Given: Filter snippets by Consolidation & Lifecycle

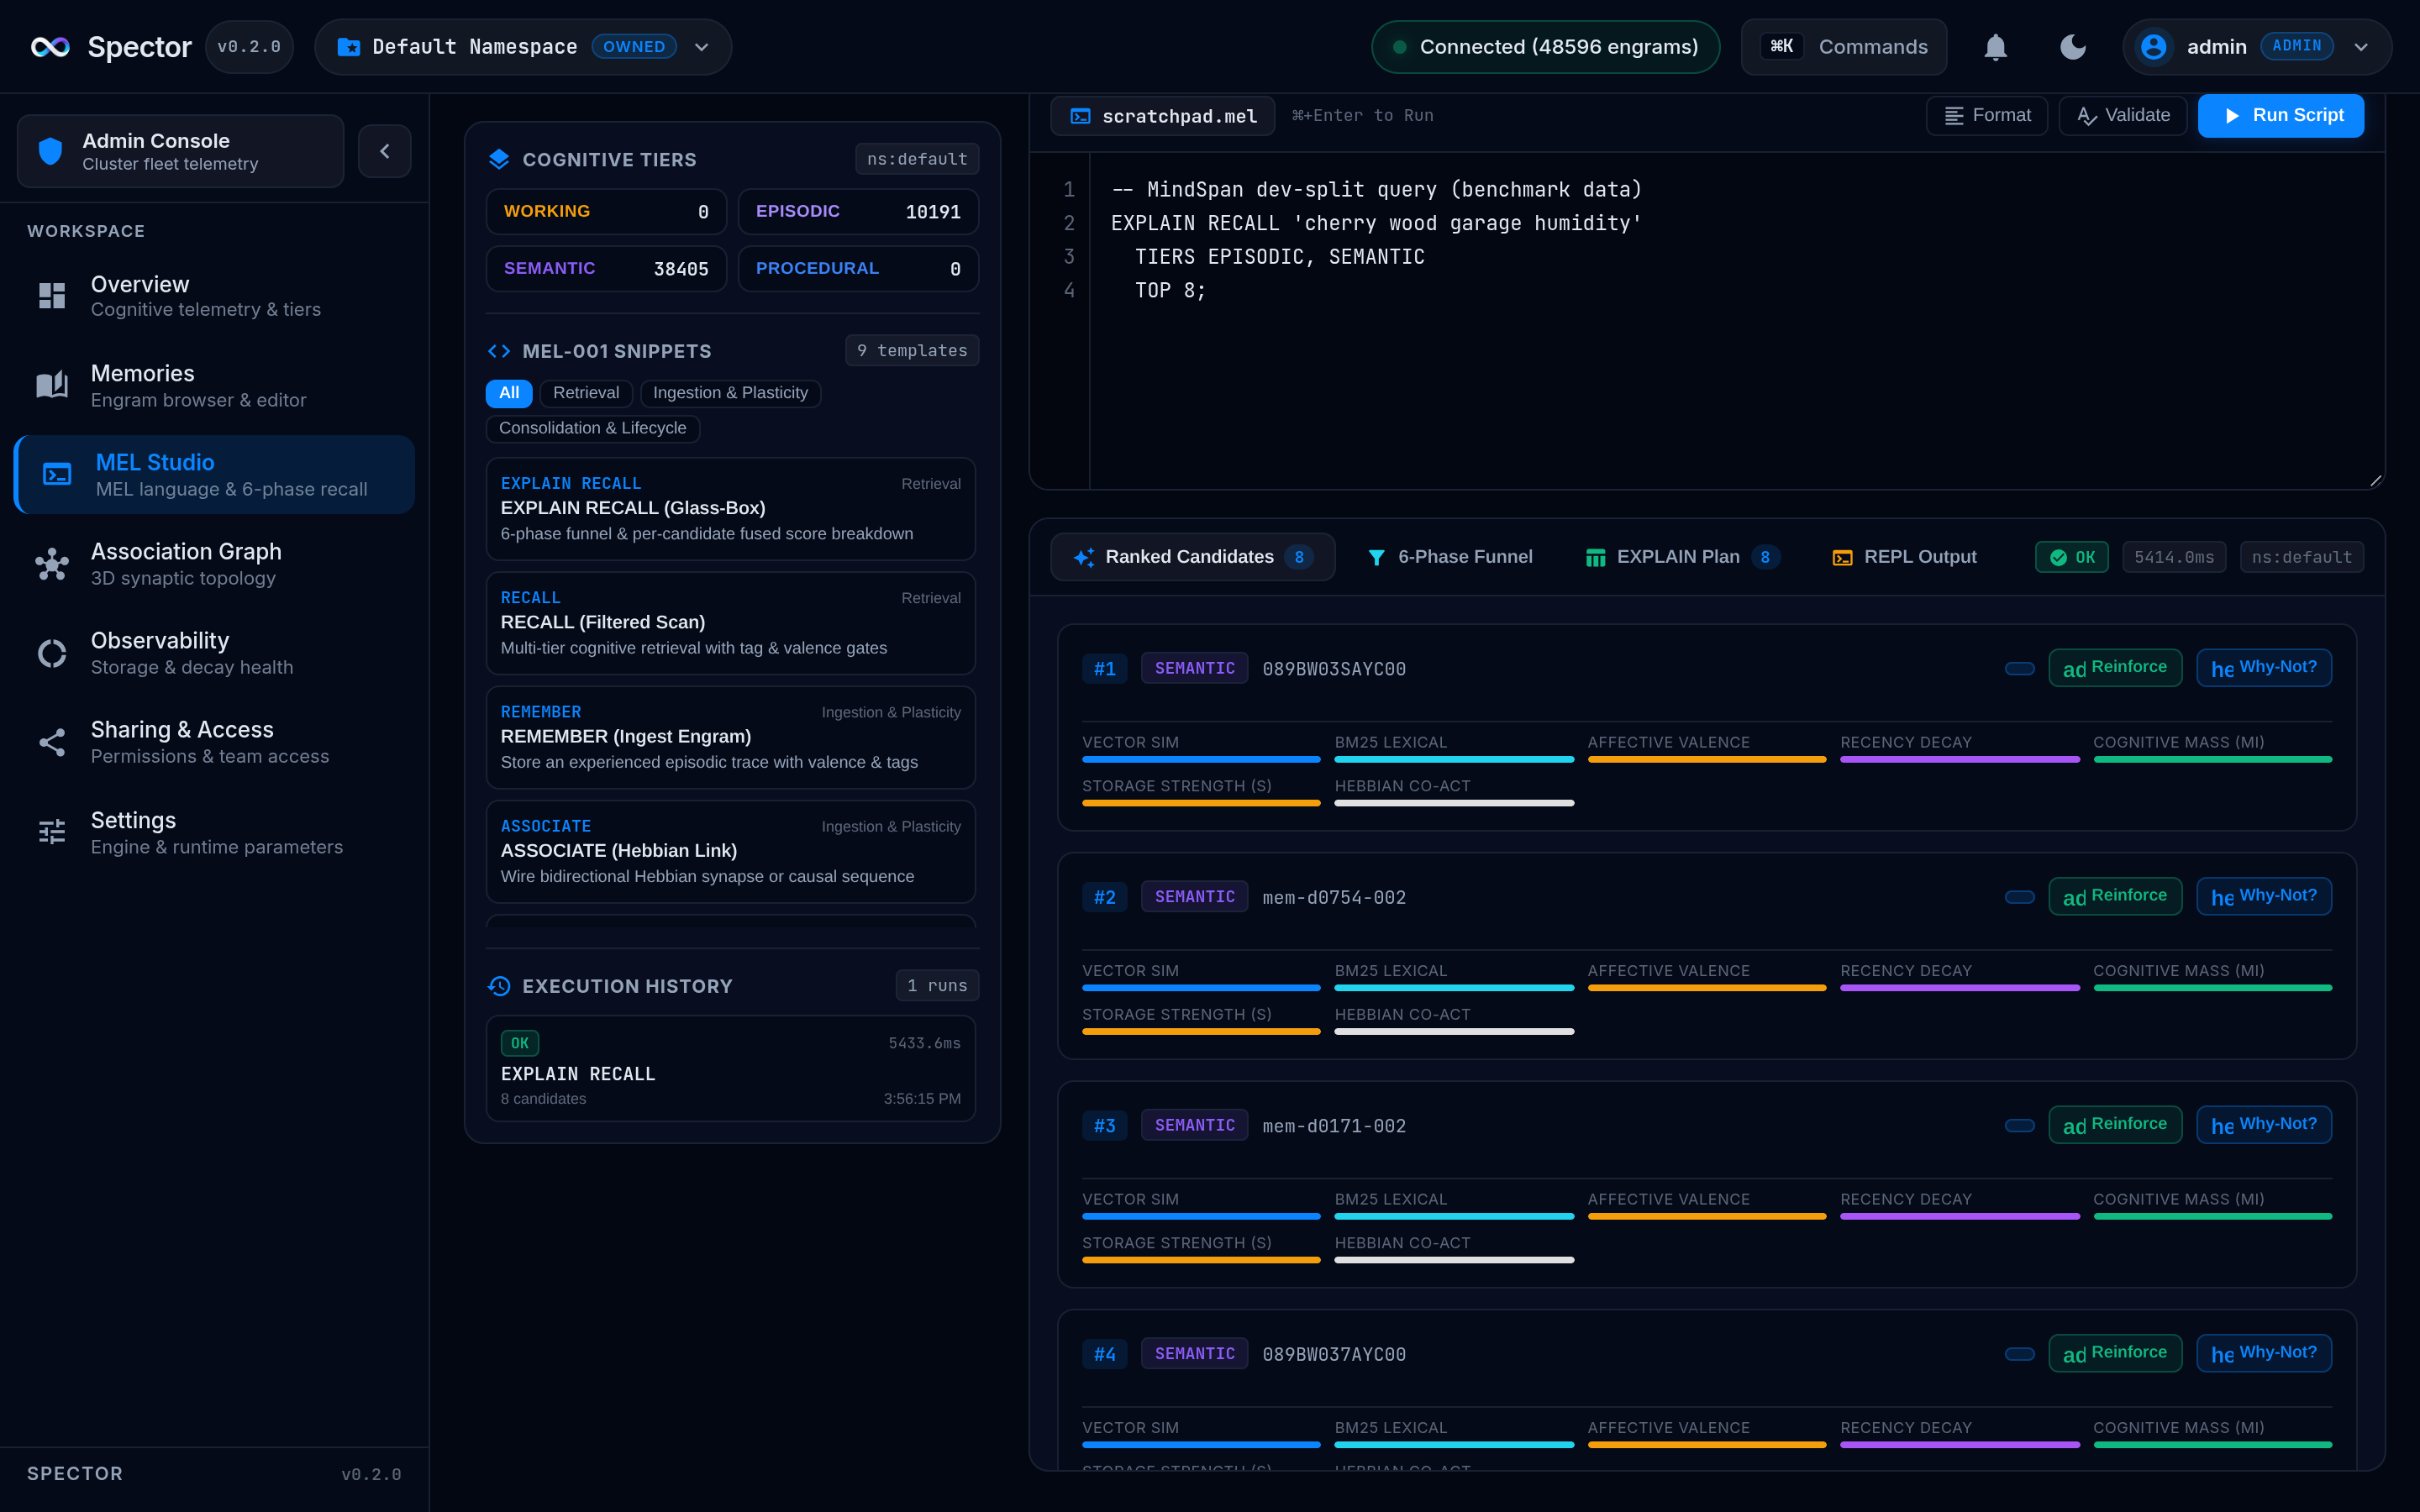Looking at the screenshot, I should tap(593, 428).
